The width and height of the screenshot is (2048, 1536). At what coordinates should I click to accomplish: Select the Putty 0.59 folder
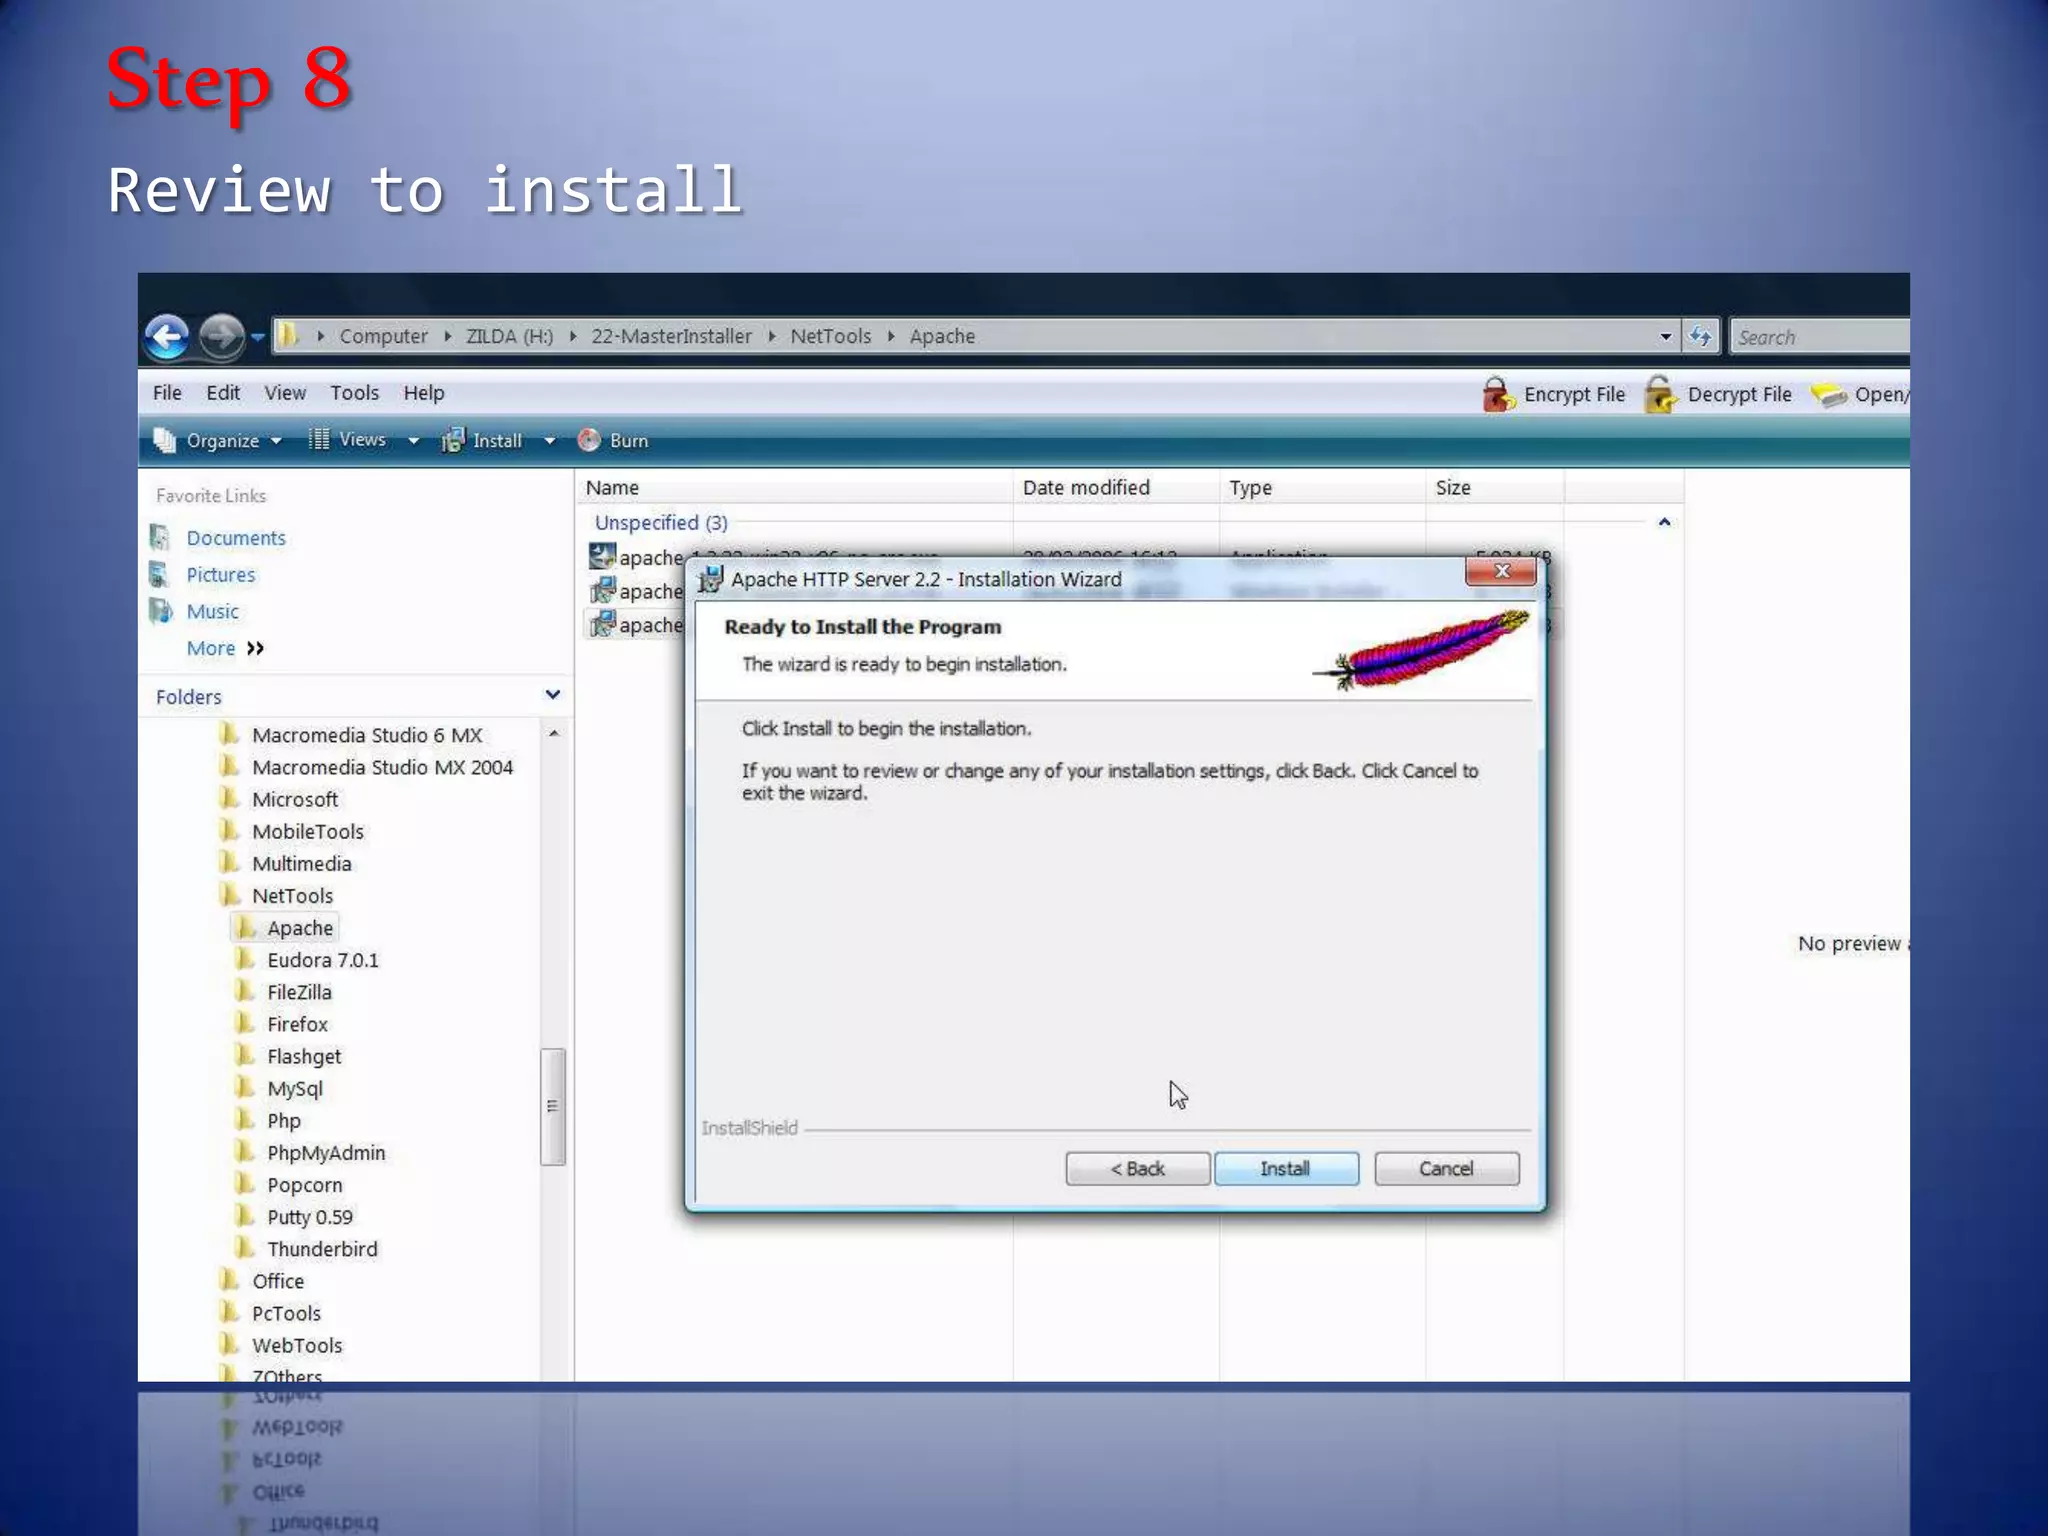pos(309,1217)
